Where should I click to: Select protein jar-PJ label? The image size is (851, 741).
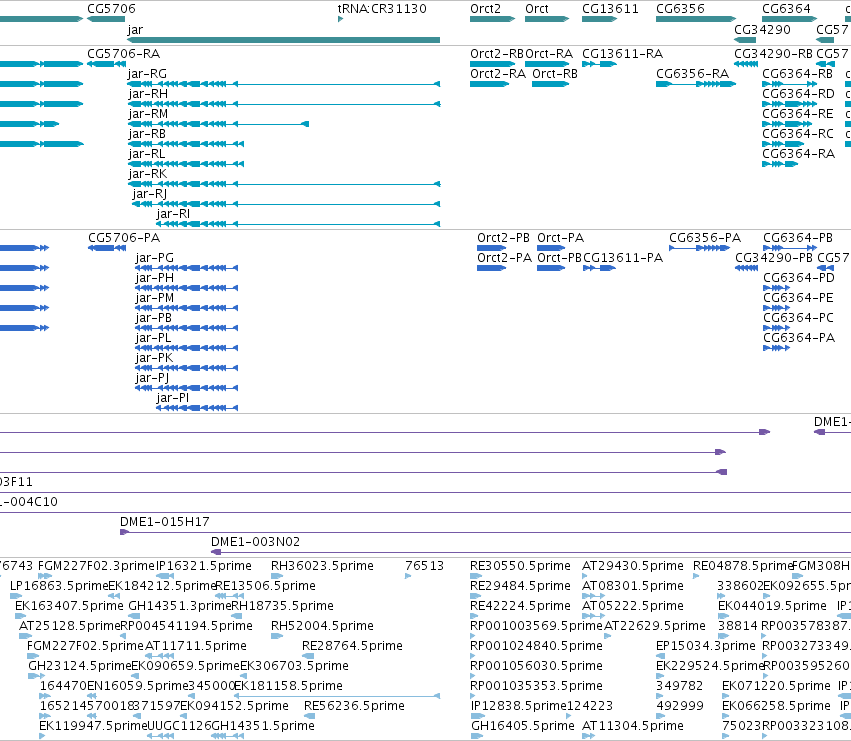click(x=152, y=378)
